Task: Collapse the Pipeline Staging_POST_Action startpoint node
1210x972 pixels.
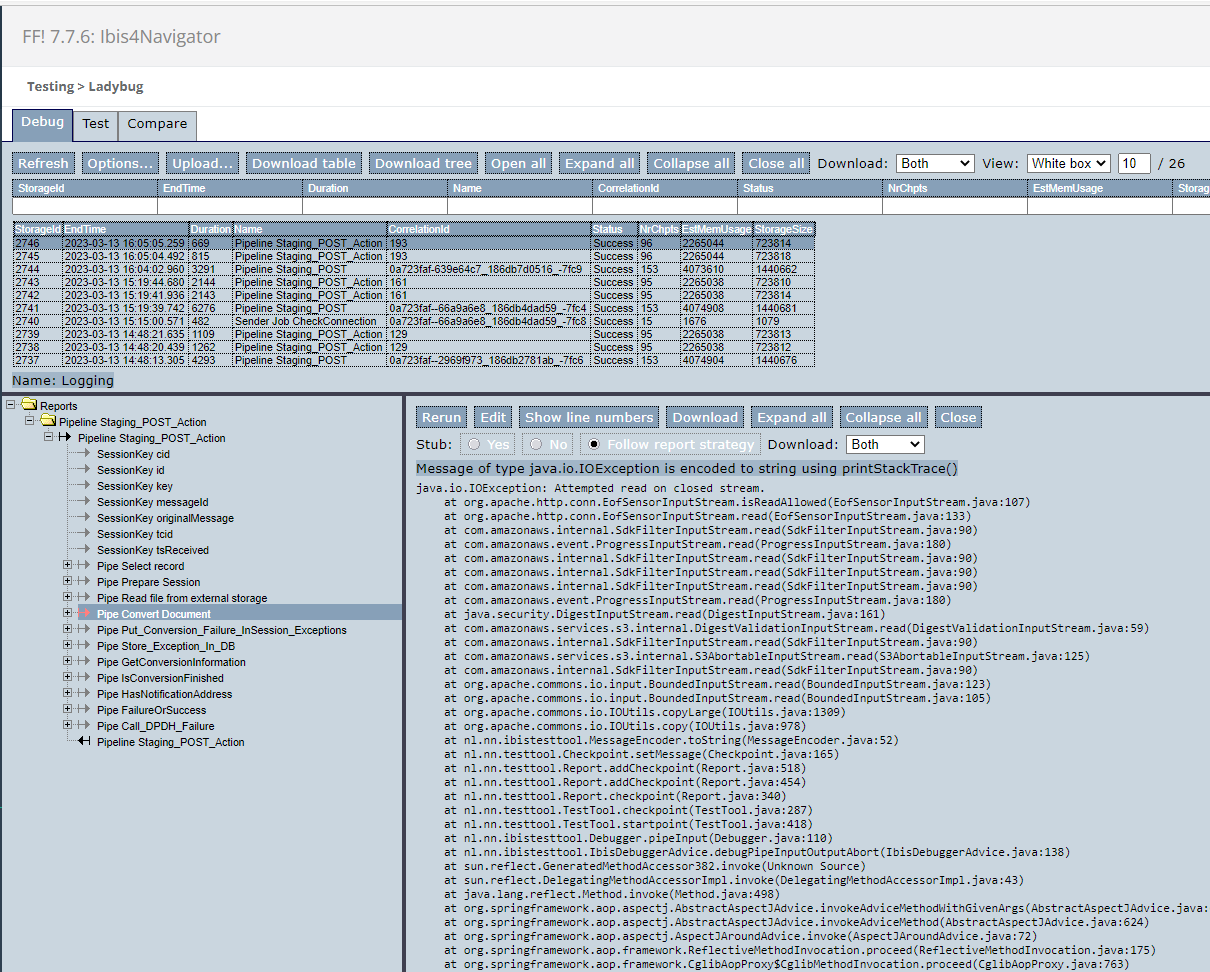Action: tap(49, 437)
